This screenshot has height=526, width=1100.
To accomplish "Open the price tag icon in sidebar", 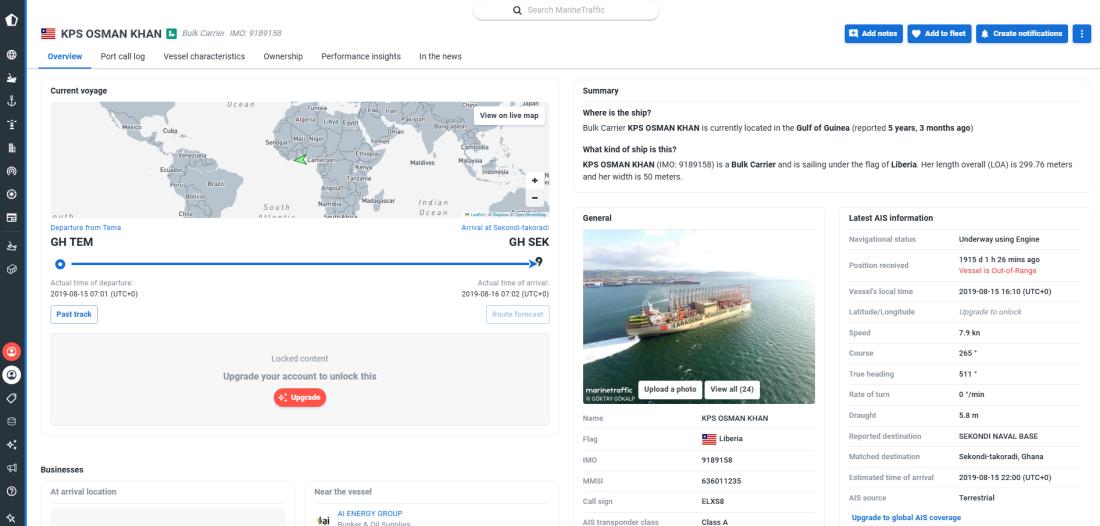I will 11,398.
